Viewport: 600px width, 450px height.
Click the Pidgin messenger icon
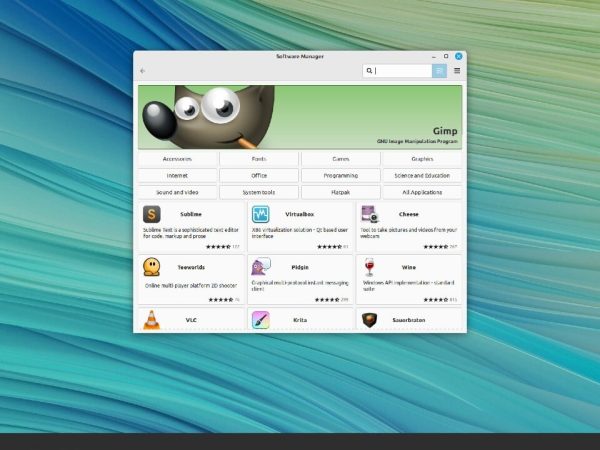(261, 267)
